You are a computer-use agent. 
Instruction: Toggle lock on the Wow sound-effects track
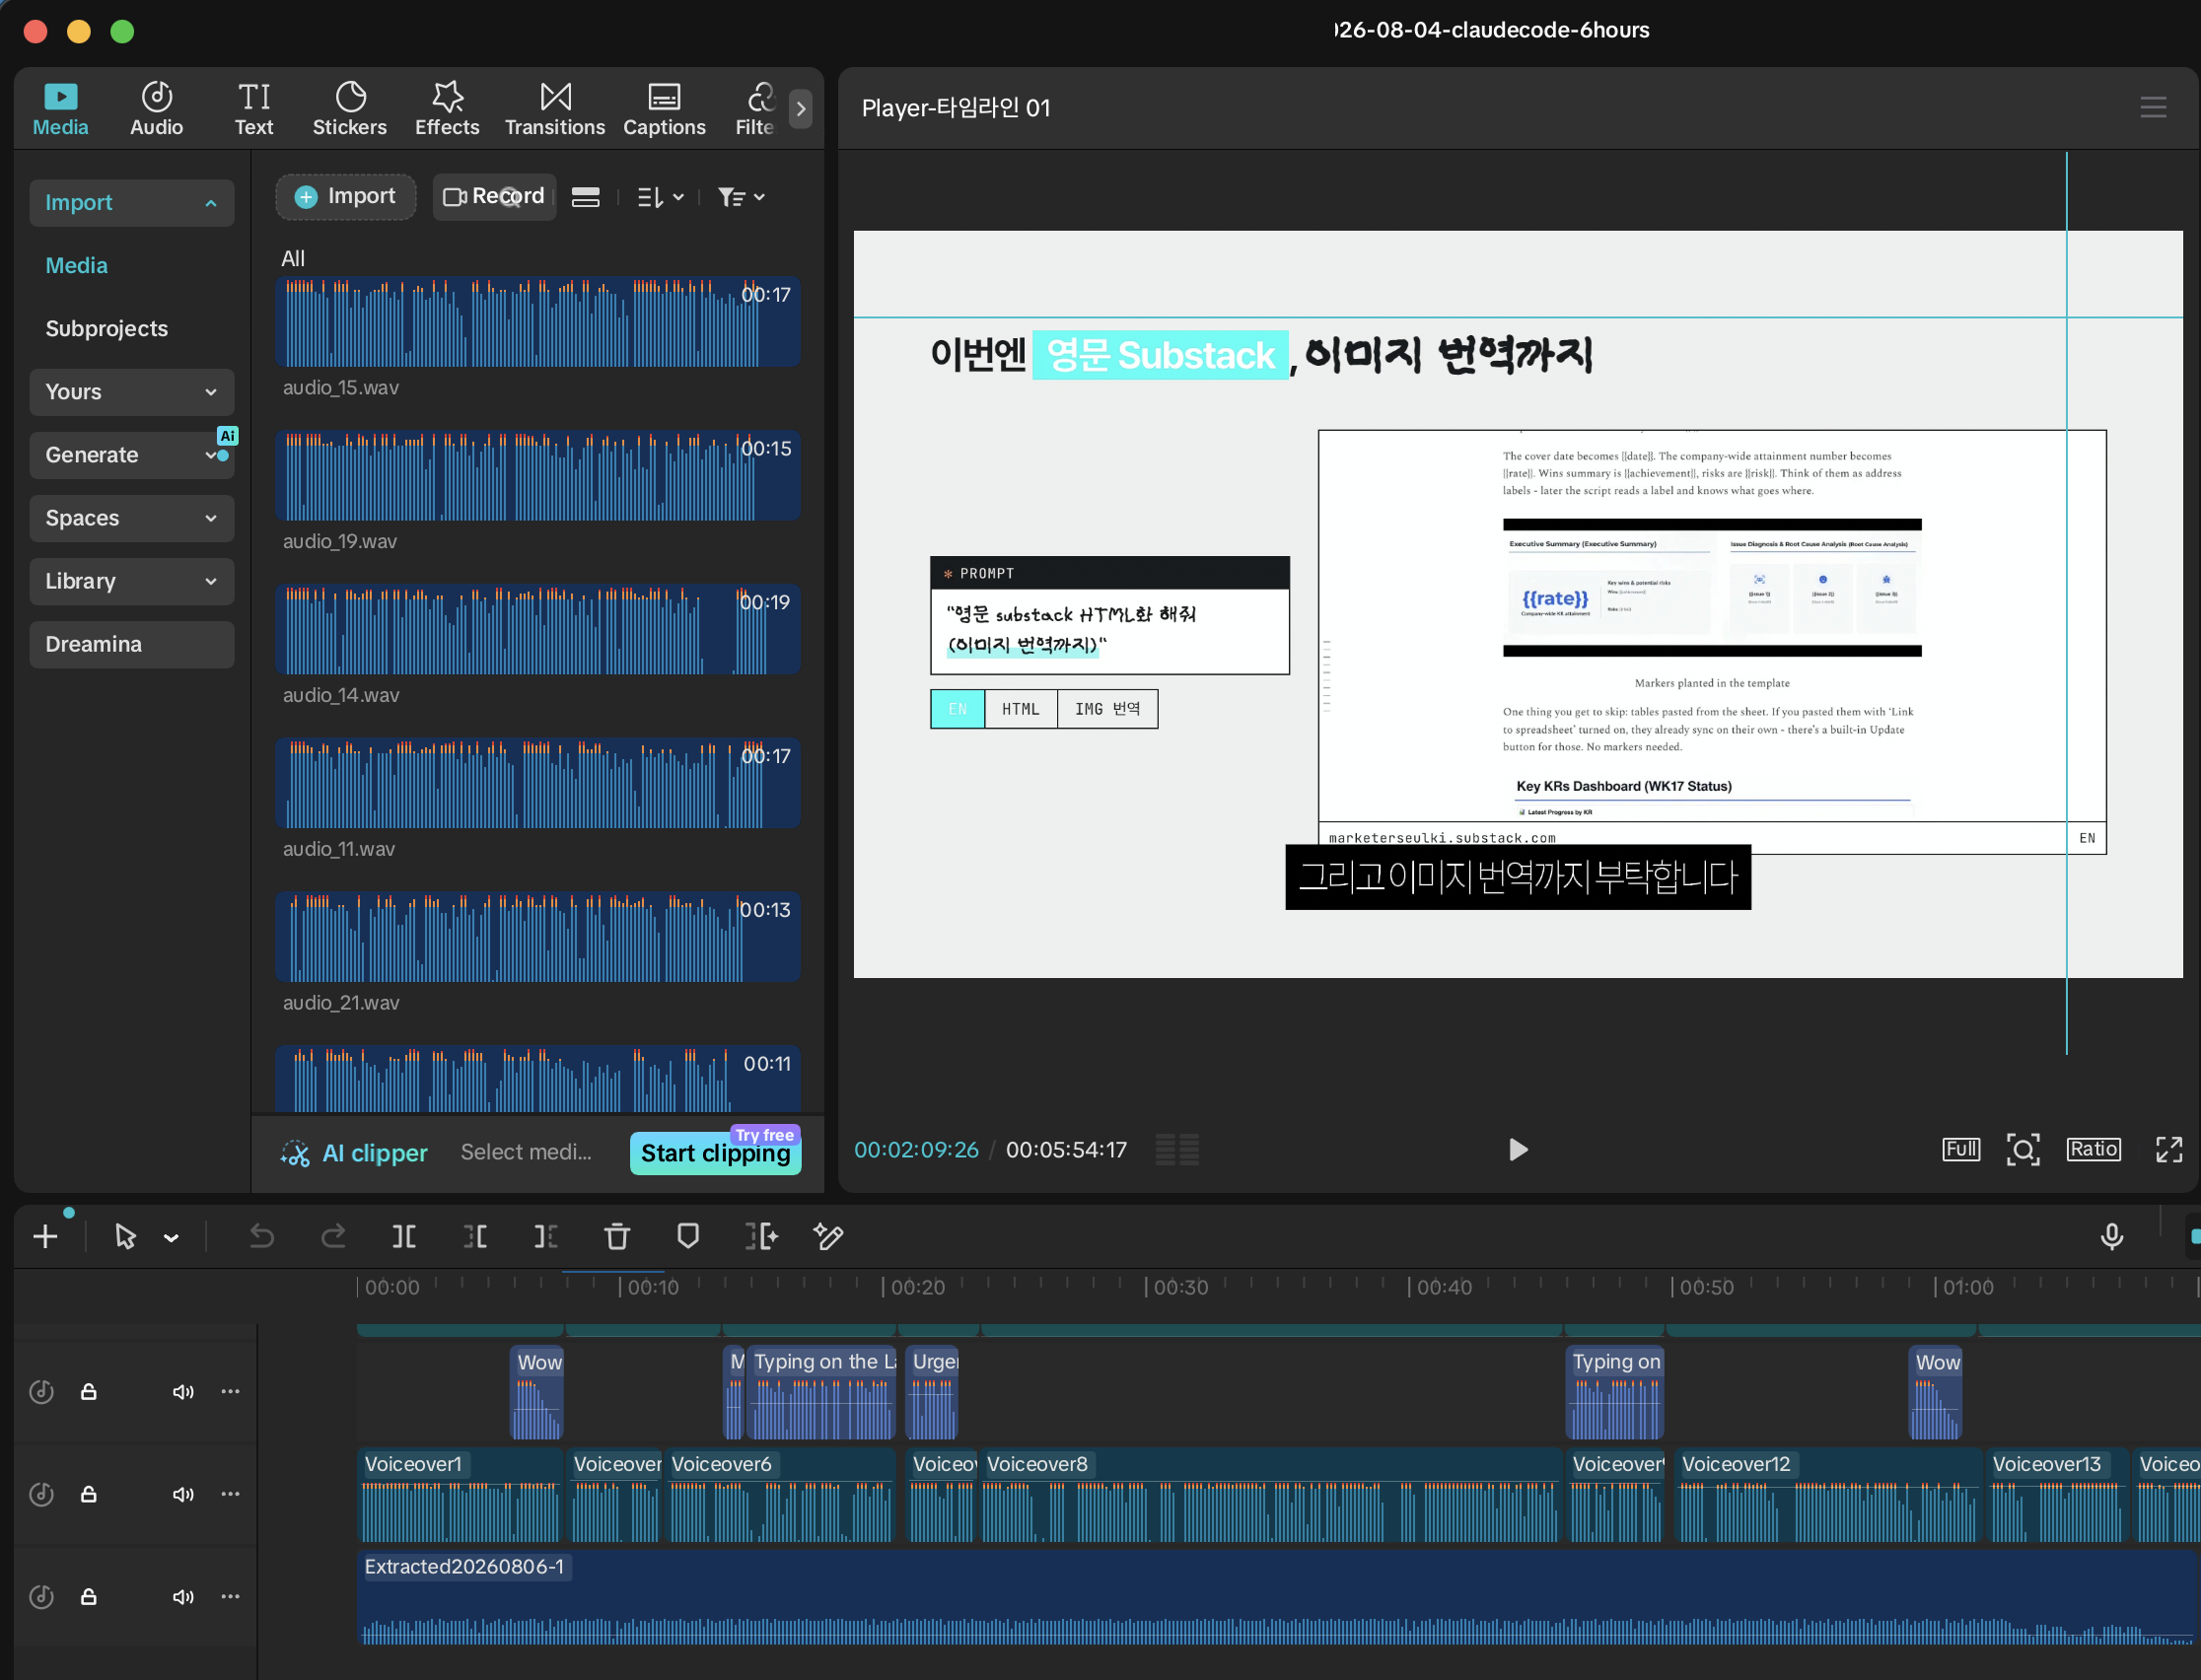pyautogui.click(x=88, y=1392)
